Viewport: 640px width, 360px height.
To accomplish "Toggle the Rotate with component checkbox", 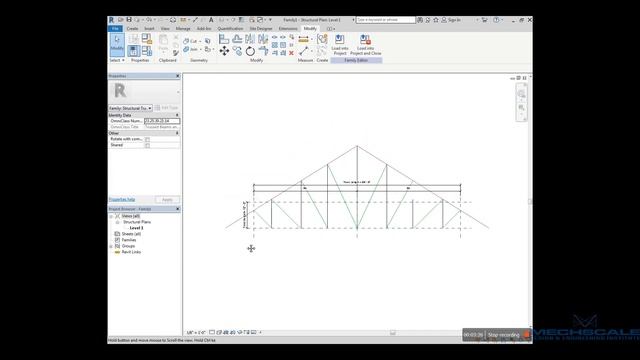I will pyautogui.click(x=147, y=139).
